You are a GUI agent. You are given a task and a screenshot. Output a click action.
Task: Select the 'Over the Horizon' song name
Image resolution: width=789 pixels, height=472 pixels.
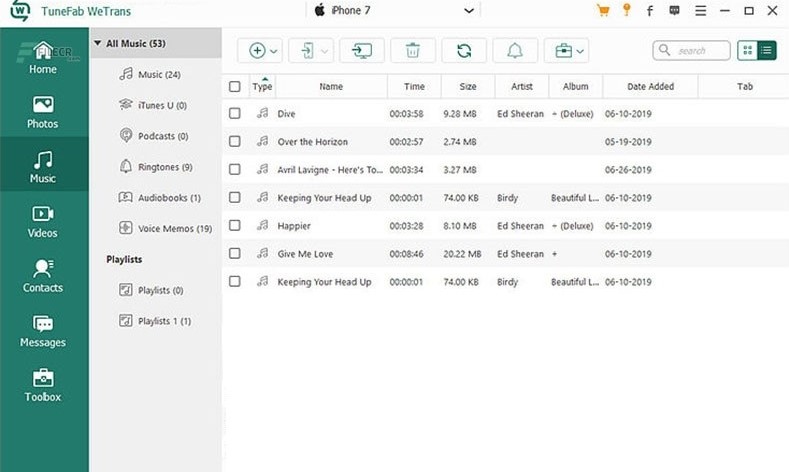pos(312,142)
